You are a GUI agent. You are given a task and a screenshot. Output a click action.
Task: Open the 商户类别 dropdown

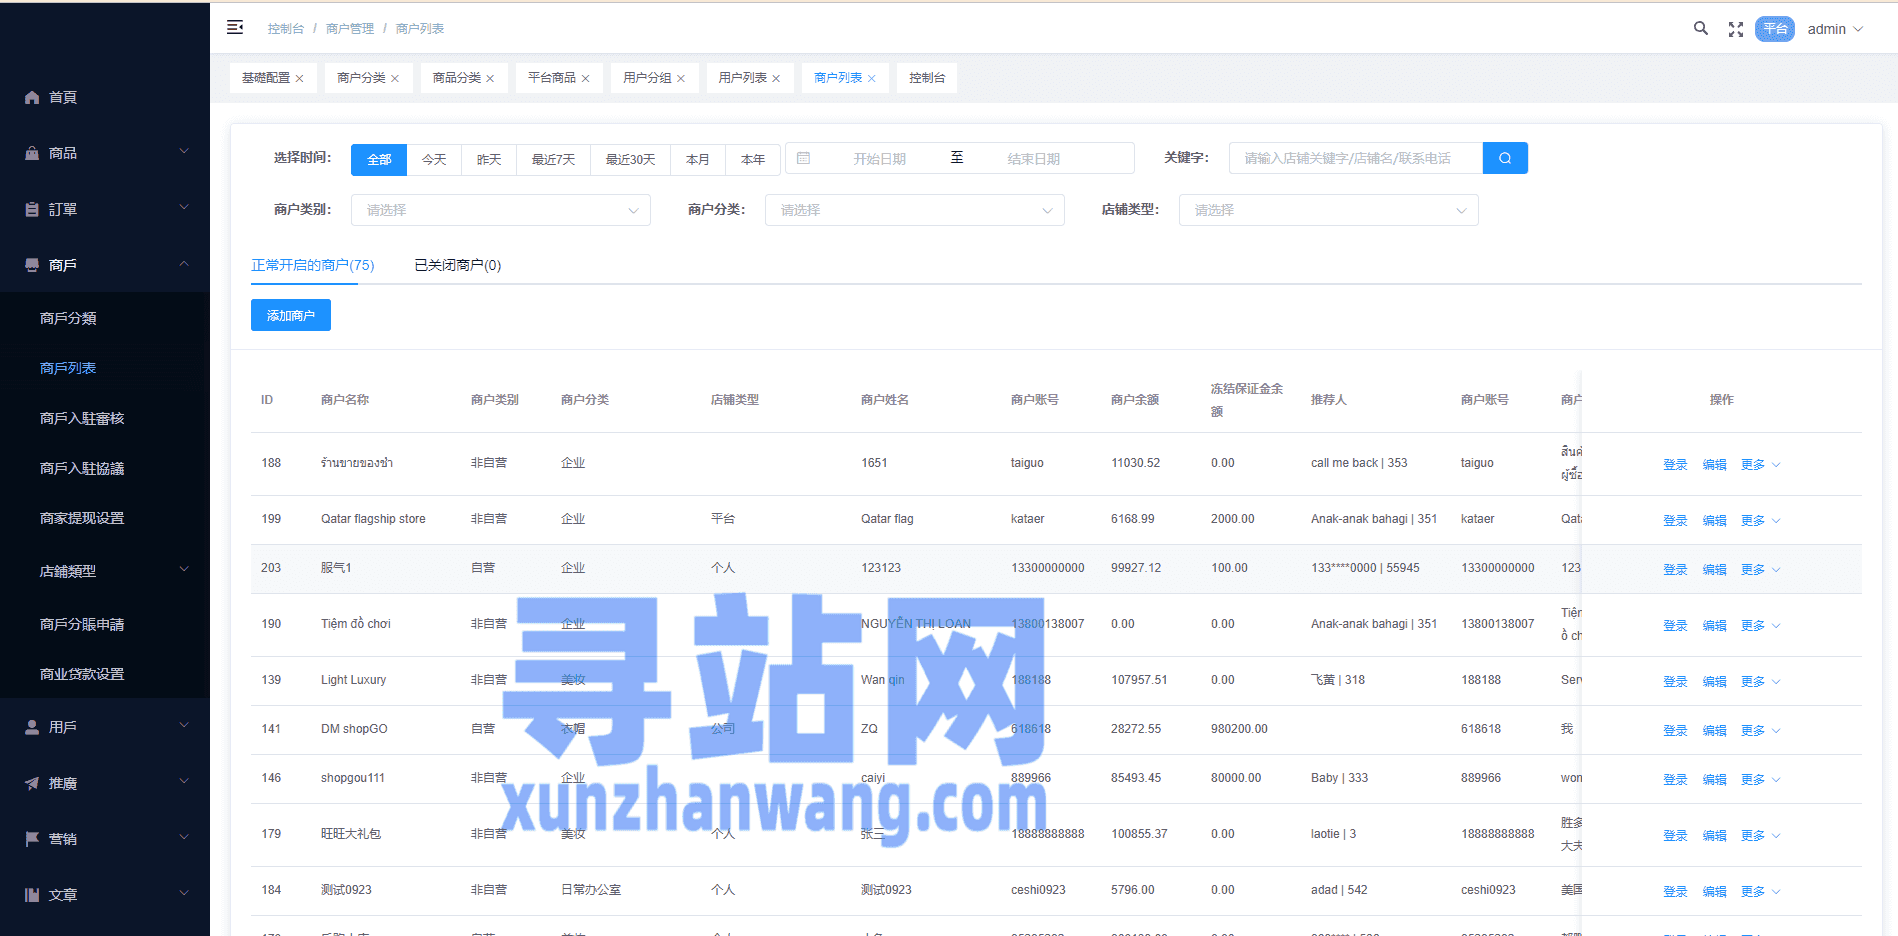click(501, 210)
